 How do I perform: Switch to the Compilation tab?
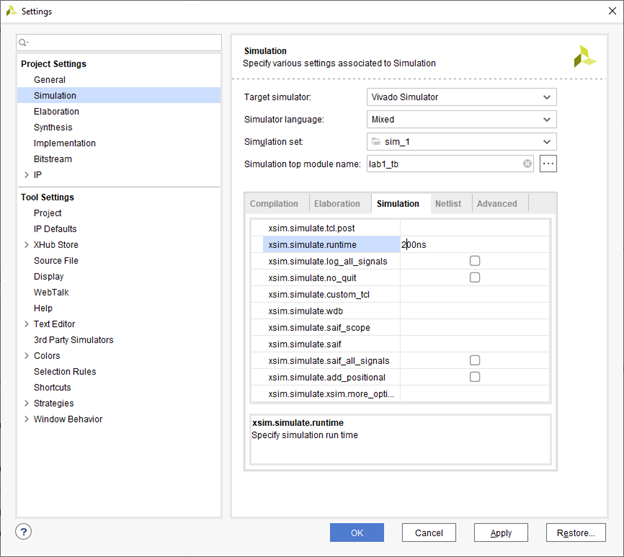click(274, 204)
